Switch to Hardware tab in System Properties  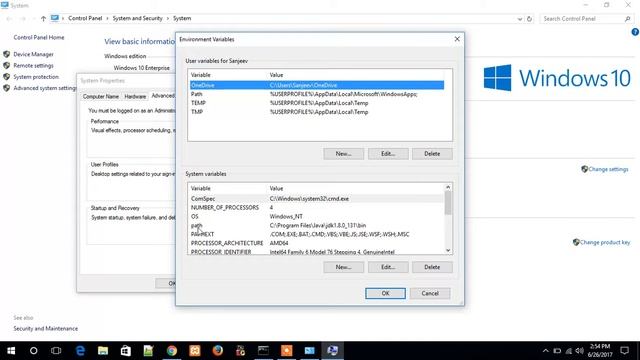(x=135, y=97)
